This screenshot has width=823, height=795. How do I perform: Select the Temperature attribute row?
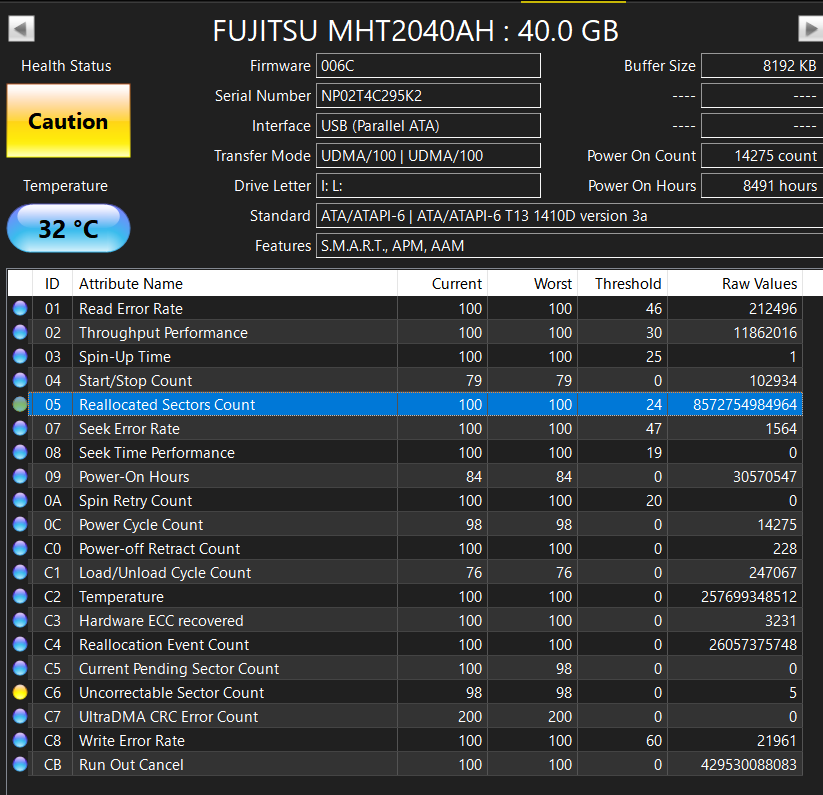[121, 596]
